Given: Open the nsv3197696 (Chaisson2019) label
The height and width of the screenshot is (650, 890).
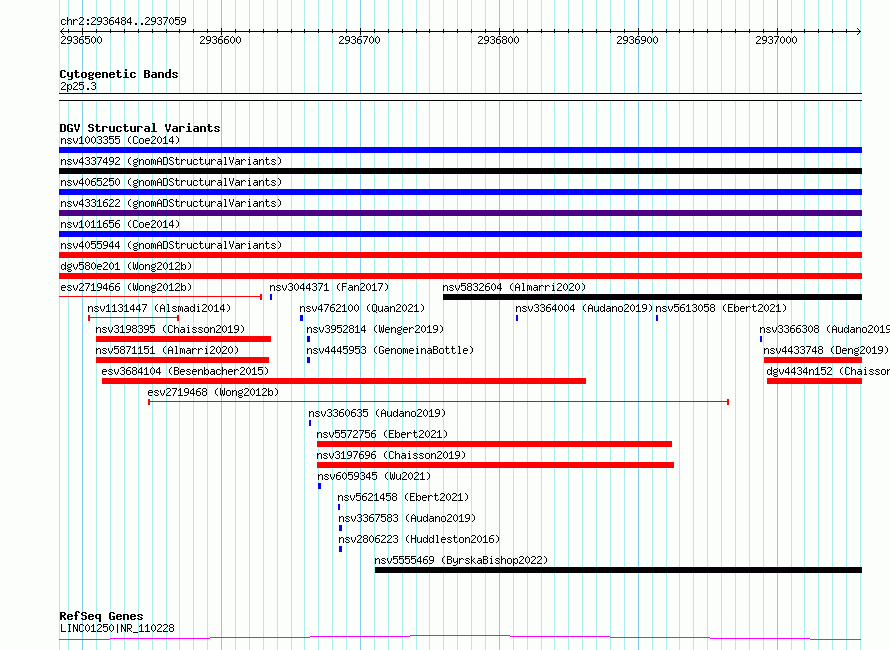Looking at the screenshot, I should coord(391,455).
